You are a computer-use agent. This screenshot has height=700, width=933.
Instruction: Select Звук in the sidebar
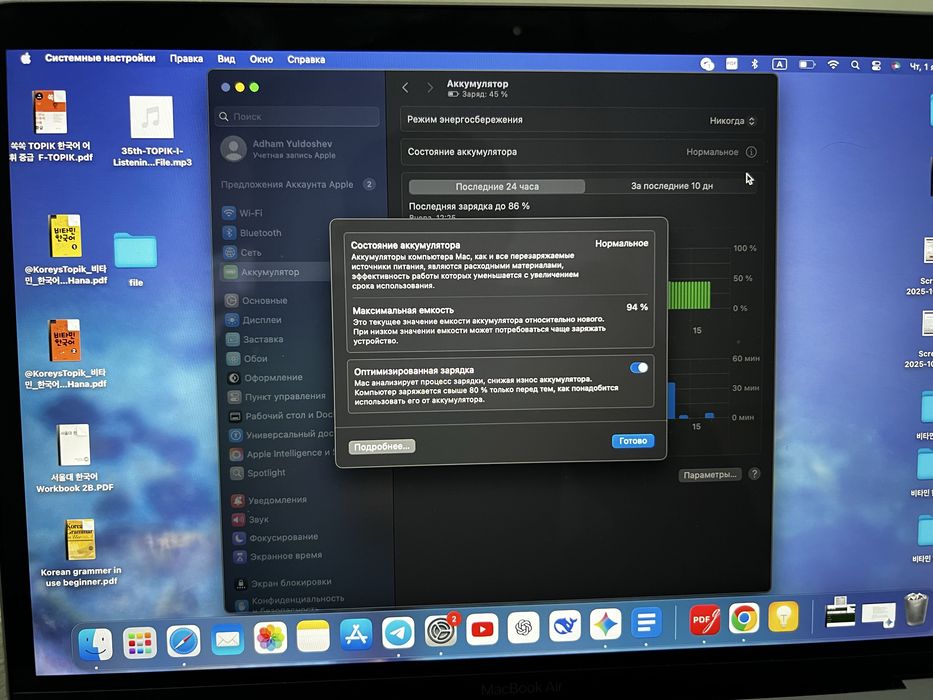point(251,519)
